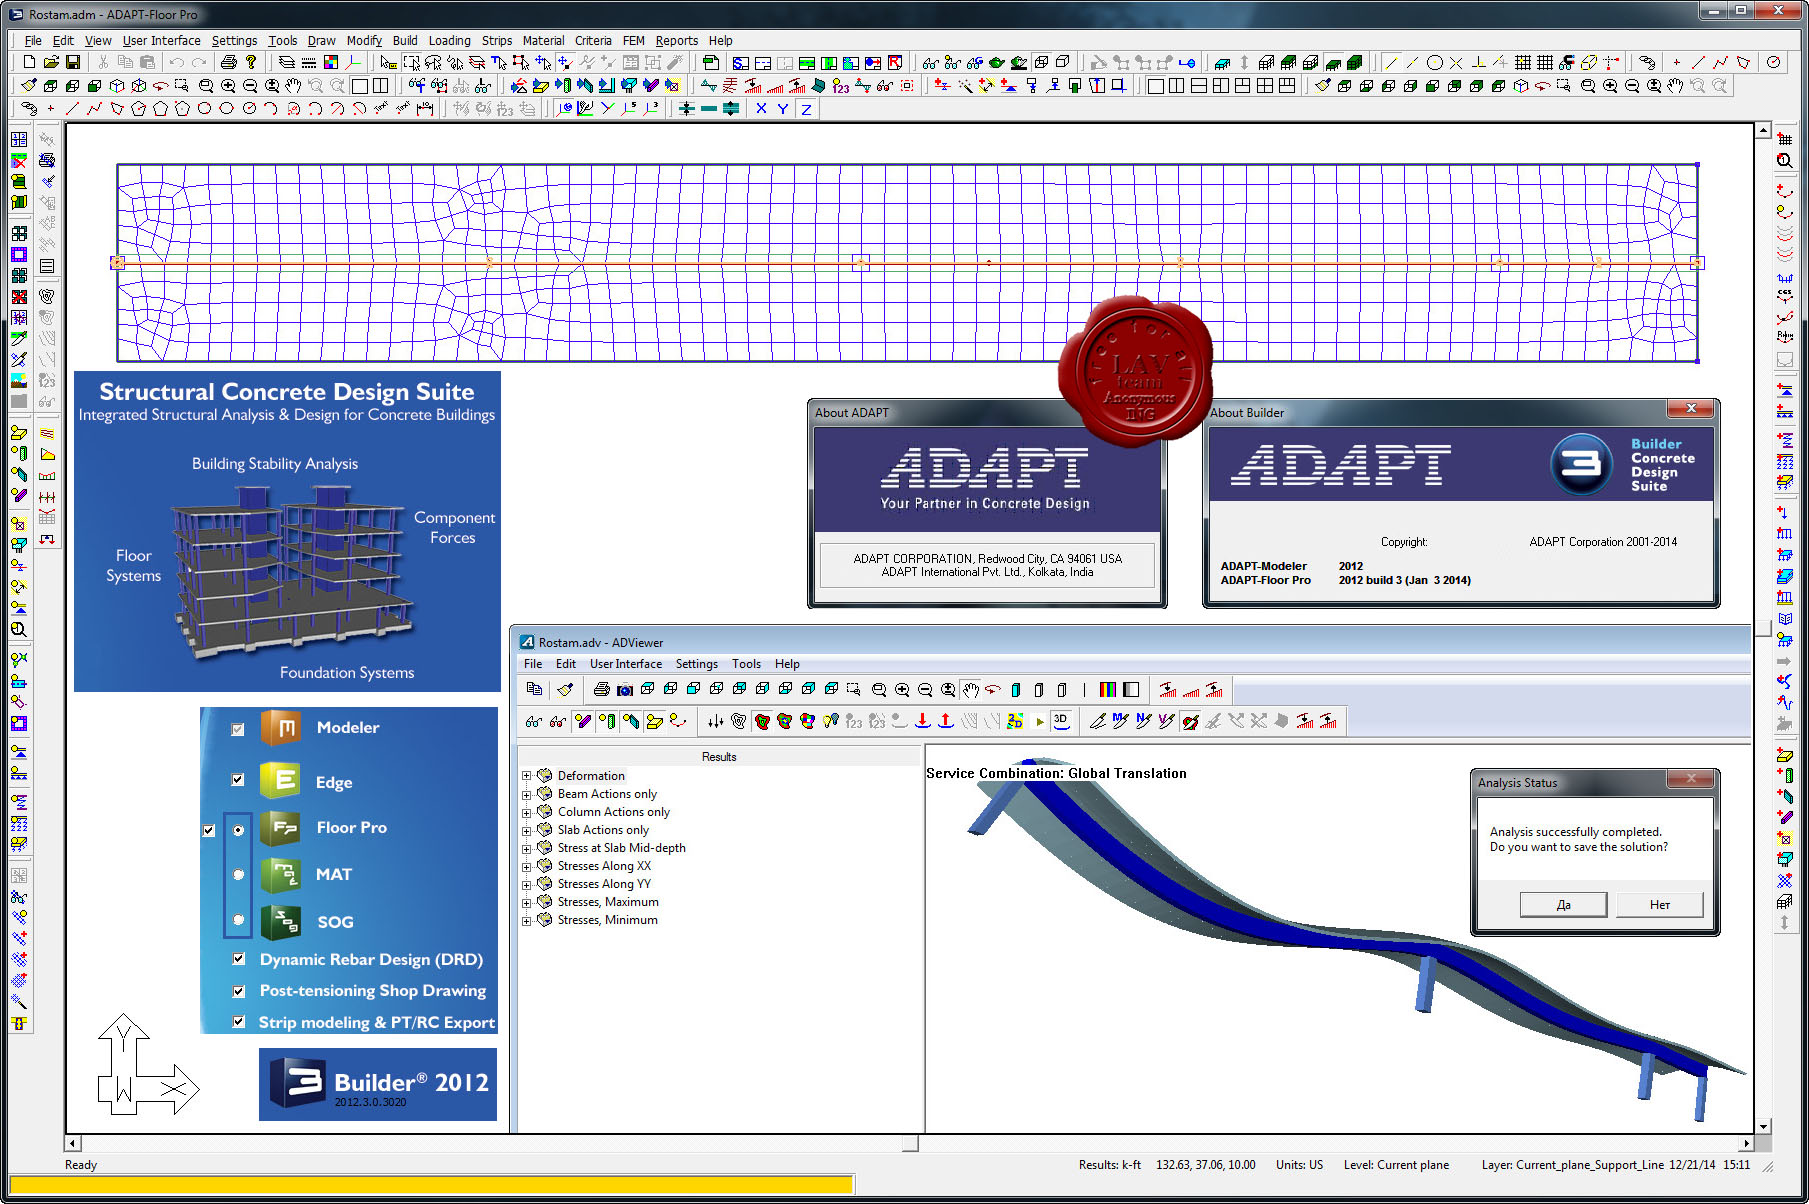Toggle the Dynamic Rebar Design (DRD) checkbox

click(238, 958)
